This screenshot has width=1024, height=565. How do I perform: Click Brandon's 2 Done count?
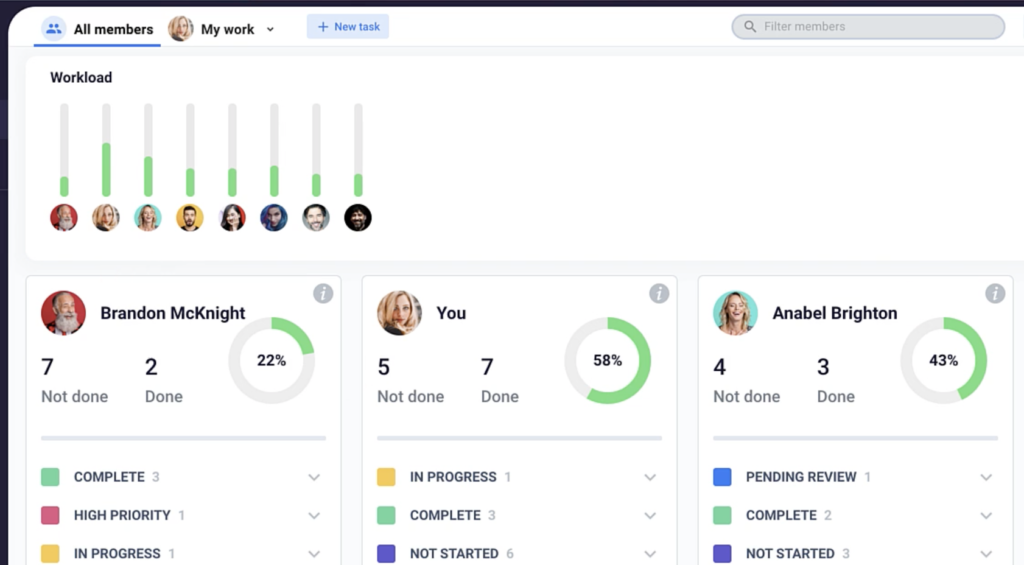point(151,367)
